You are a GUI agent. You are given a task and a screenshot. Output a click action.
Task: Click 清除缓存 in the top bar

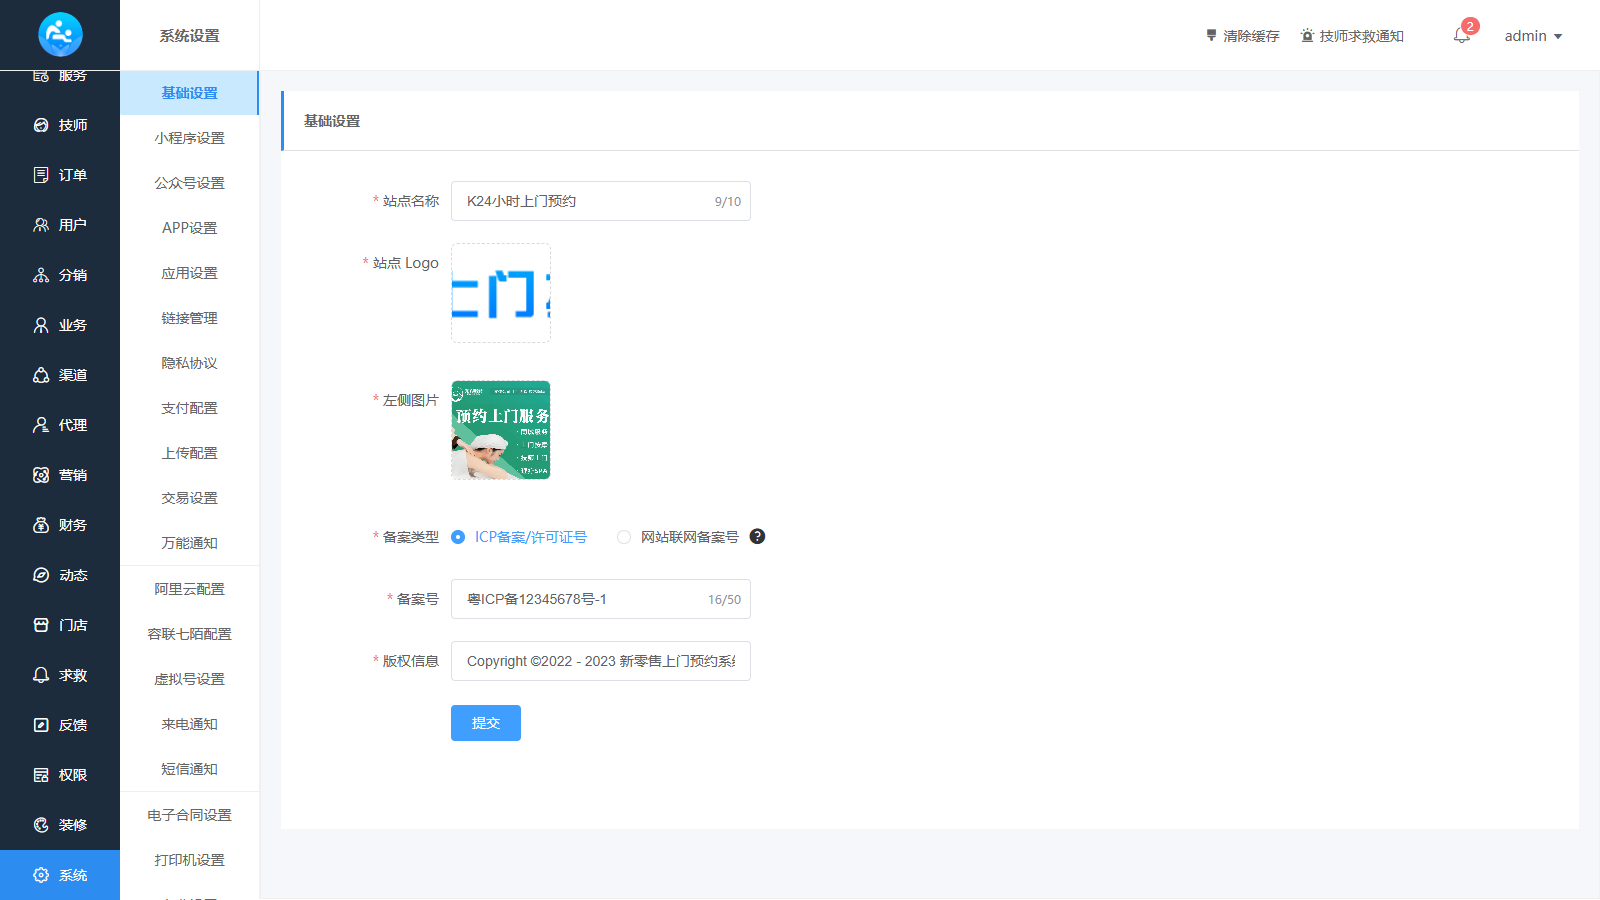1242,36
